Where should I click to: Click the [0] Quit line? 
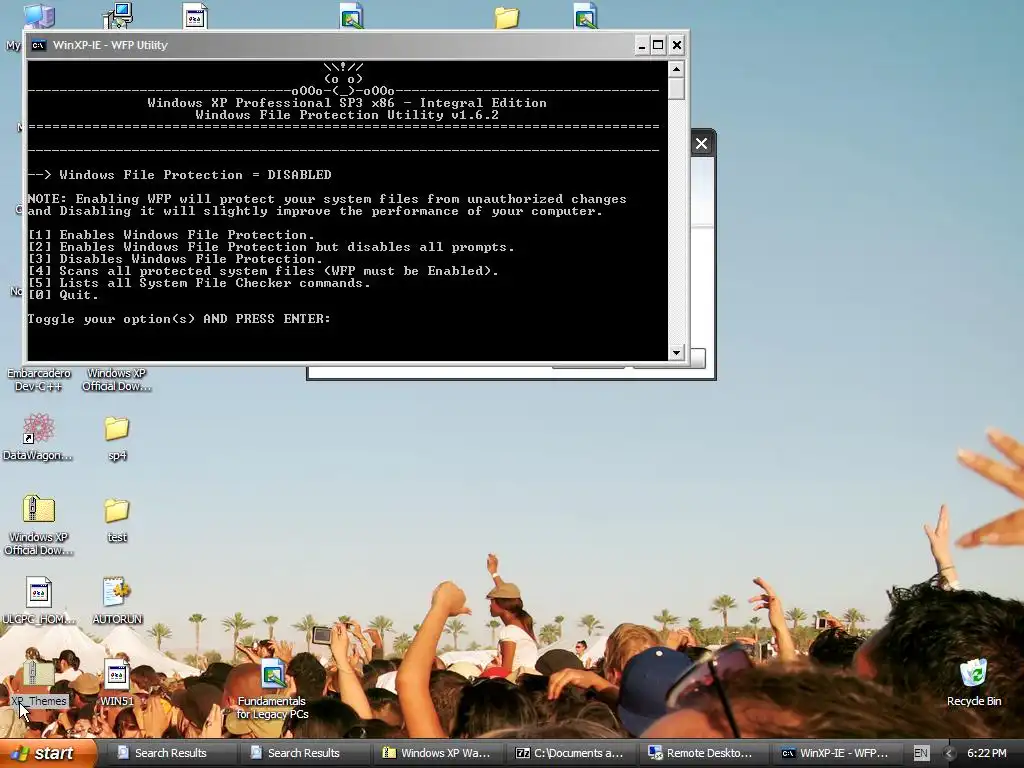[63, 295]
